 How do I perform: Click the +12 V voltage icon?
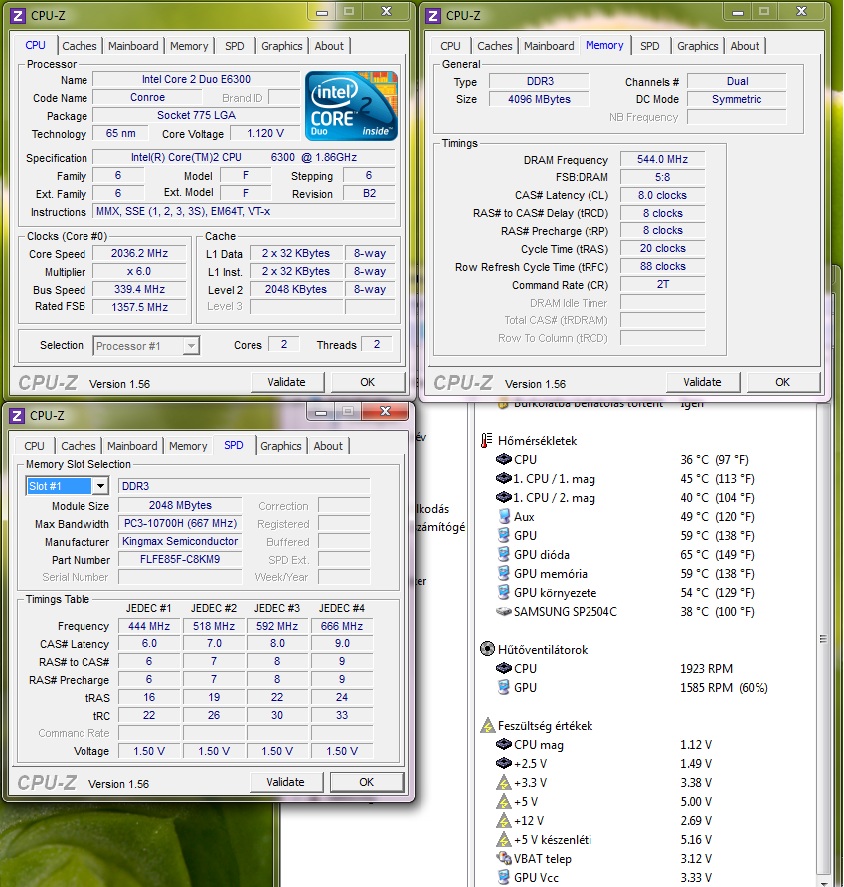[x=503, y=820]
